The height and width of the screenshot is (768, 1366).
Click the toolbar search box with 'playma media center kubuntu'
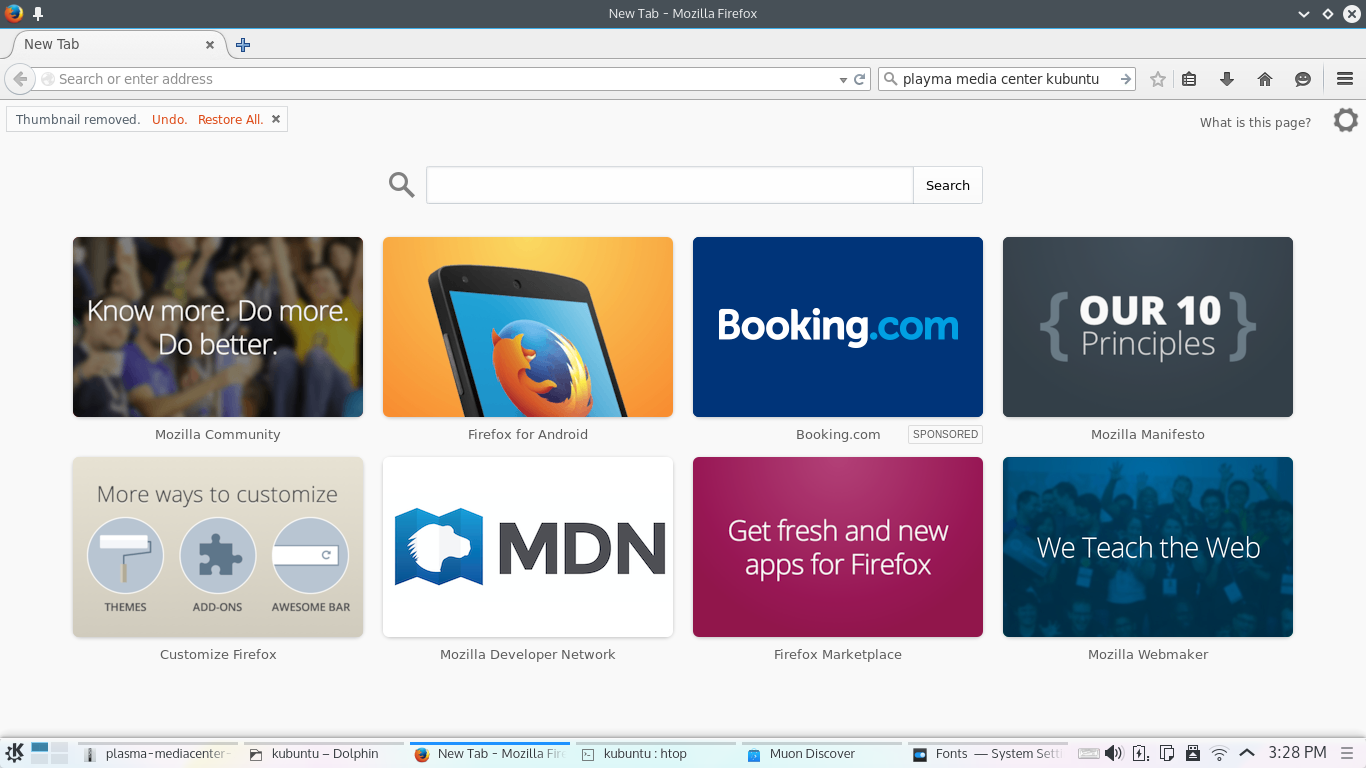click(x=1007, y=79)
